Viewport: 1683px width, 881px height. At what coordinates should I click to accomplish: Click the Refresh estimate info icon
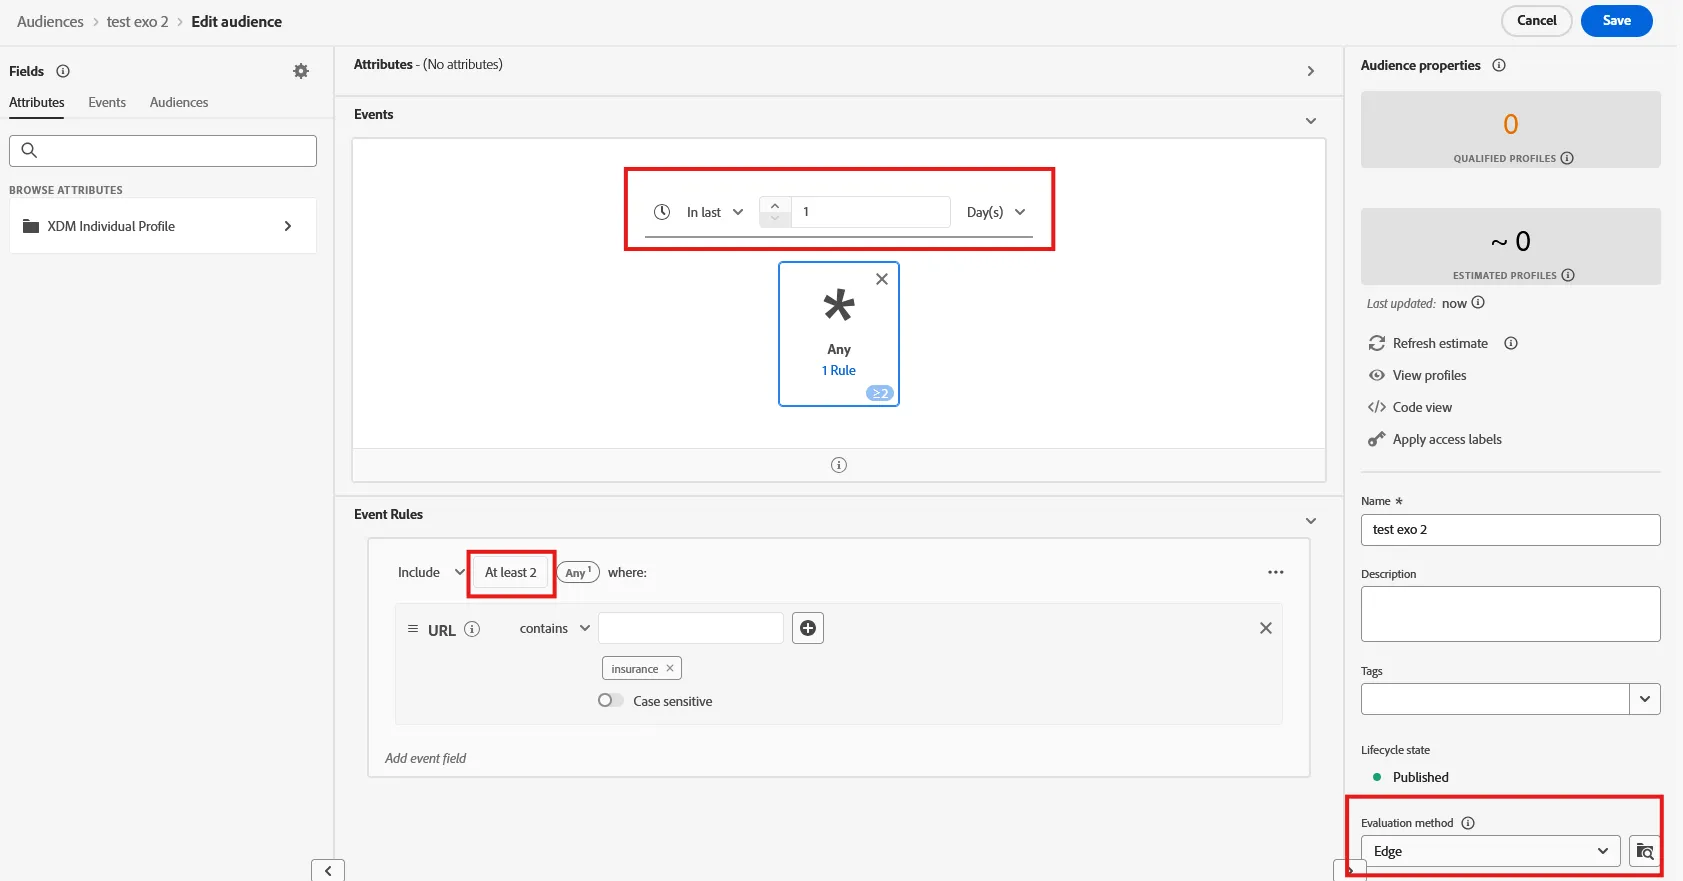pos(1511,343)
